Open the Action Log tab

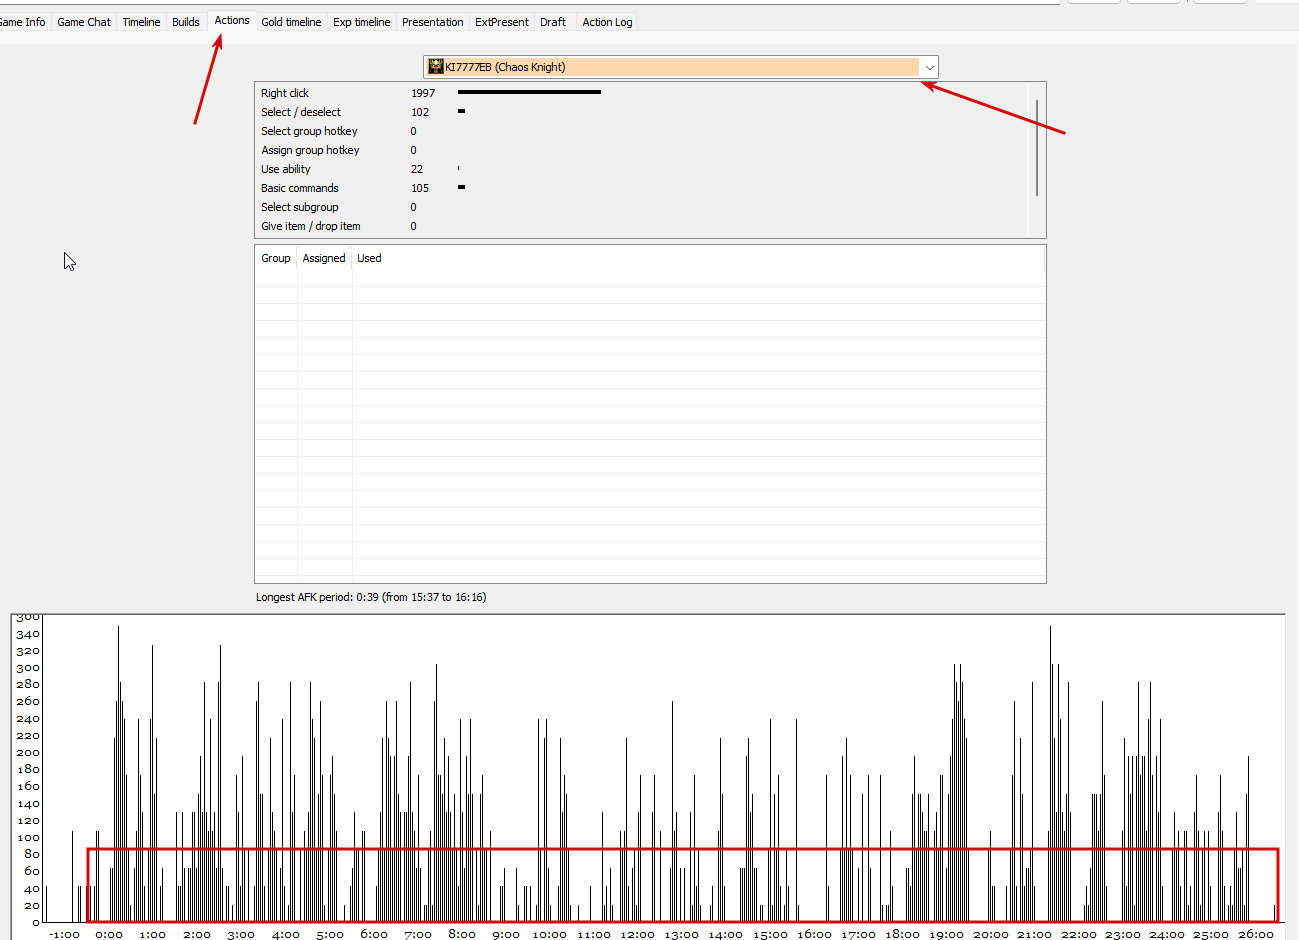(607, 22)
